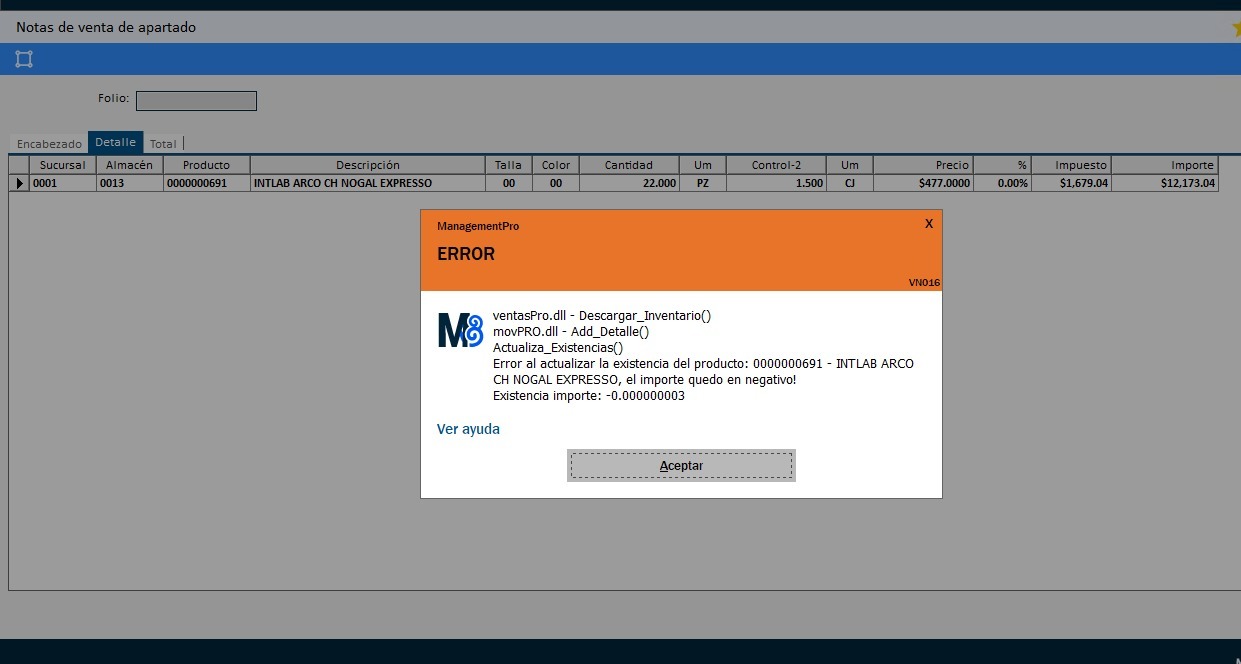Click the yellow star favorite icon
1241x664 pixels.
(1236, 28)
